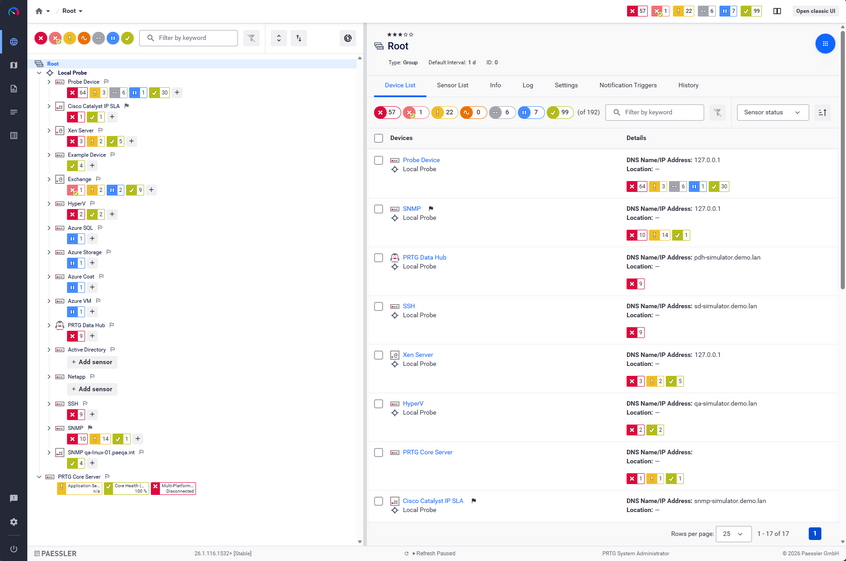Screen dimensions: 846x561
Task: Tick the SNMP row checkbox
Action: (379, 209)
